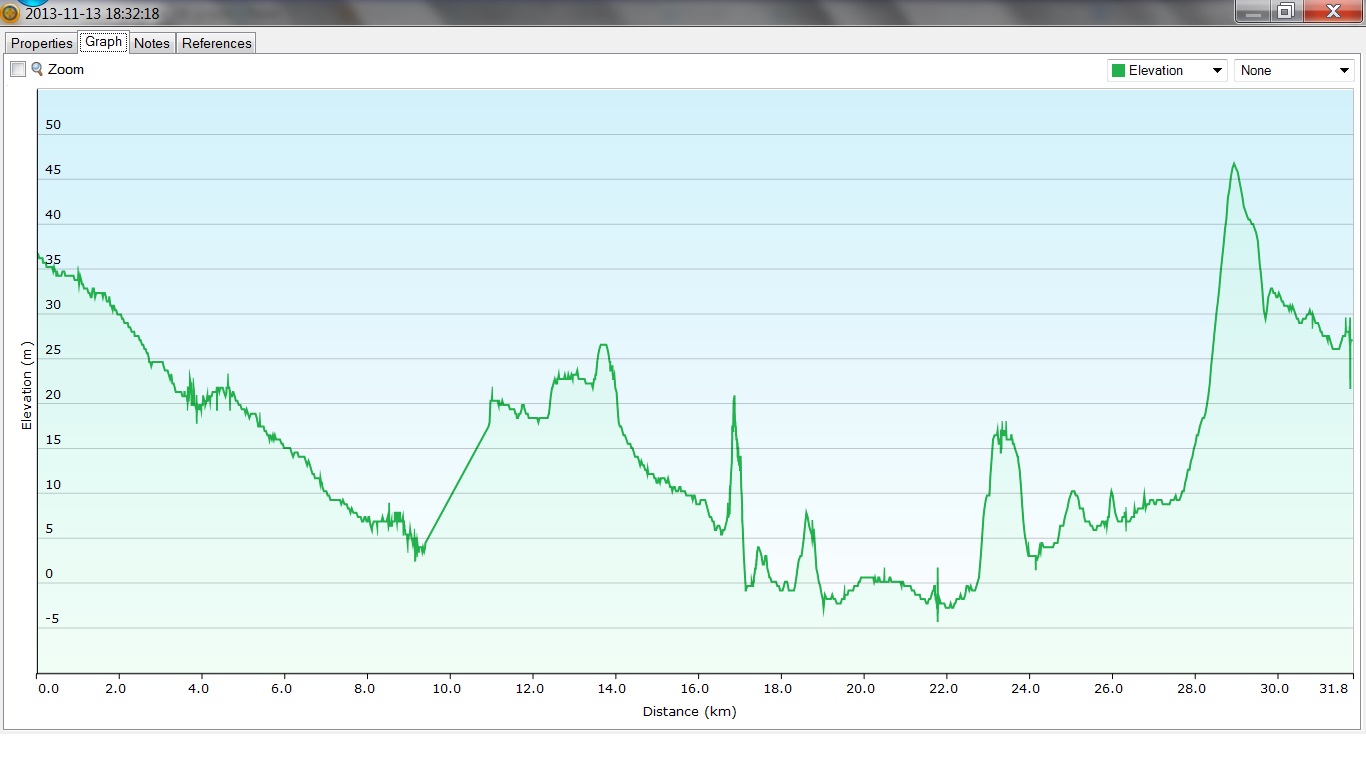
Task: Enable the Zoom checkbox
Action: pyautogui.click(x=18, y=70)
